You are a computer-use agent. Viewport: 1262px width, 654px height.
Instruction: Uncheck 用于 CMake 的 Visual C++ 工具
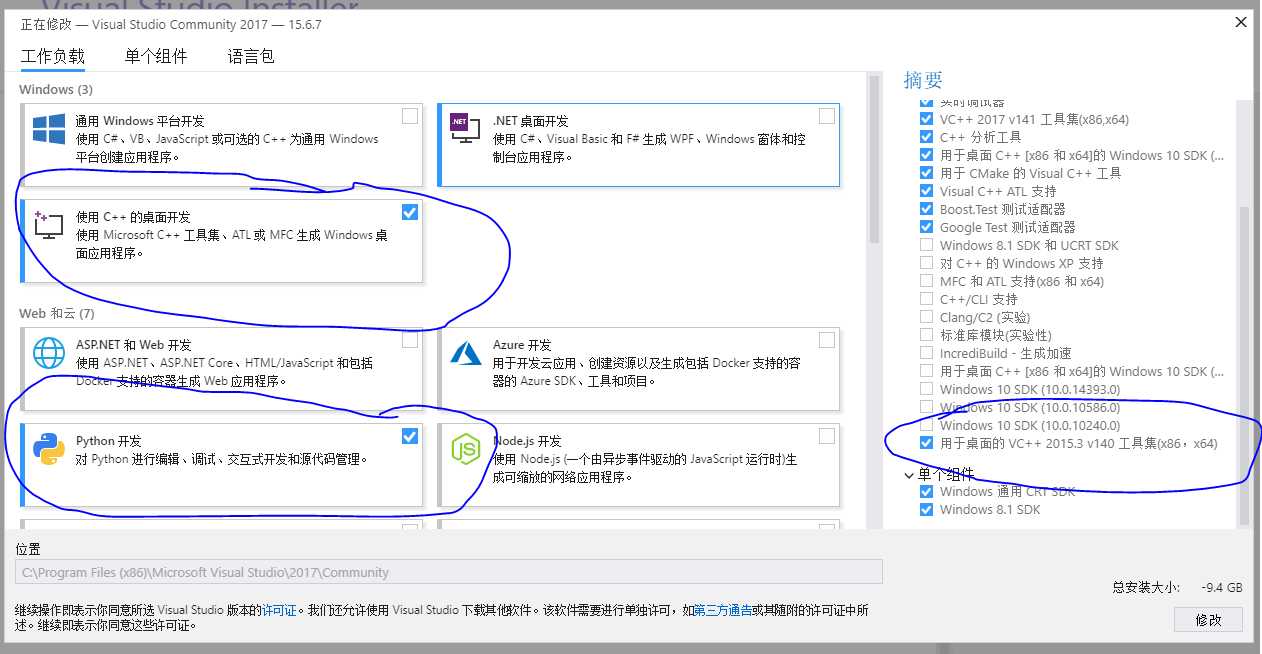[x=926, y=173]
